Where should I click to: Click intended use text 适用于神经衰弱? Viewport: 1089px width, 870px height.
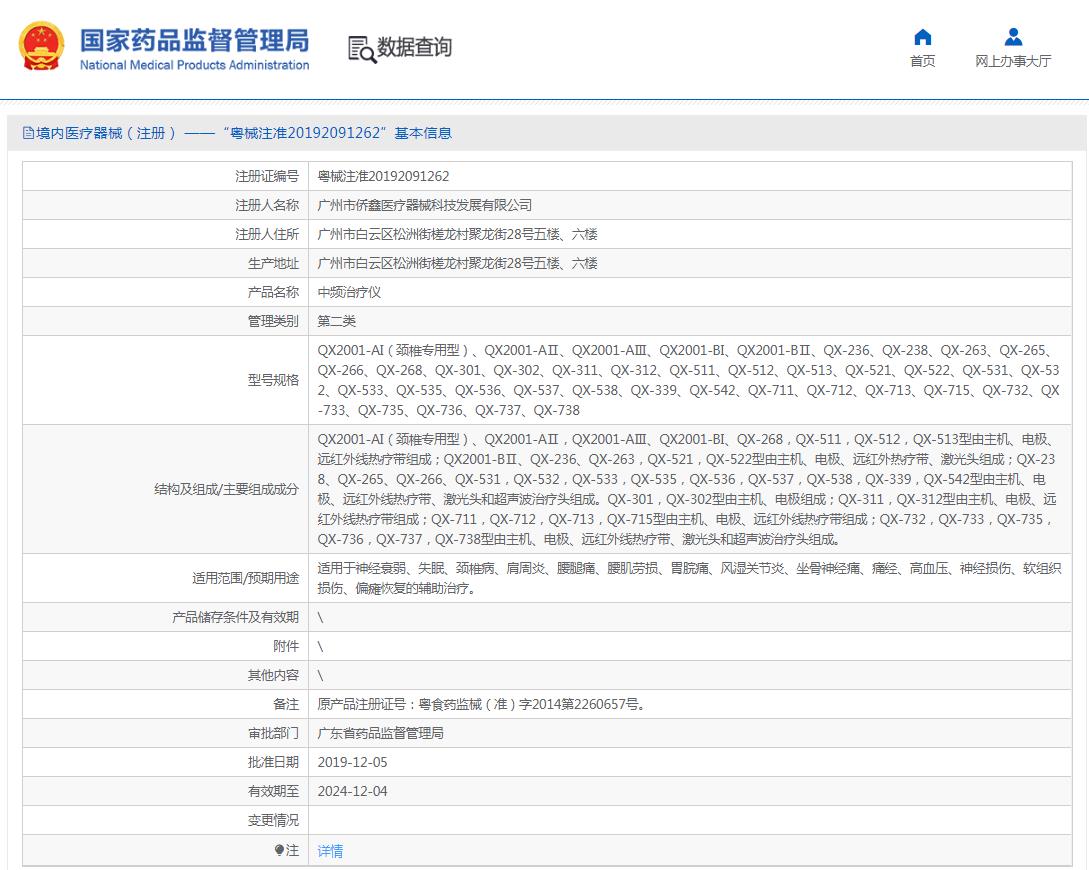tap(689, 578)
